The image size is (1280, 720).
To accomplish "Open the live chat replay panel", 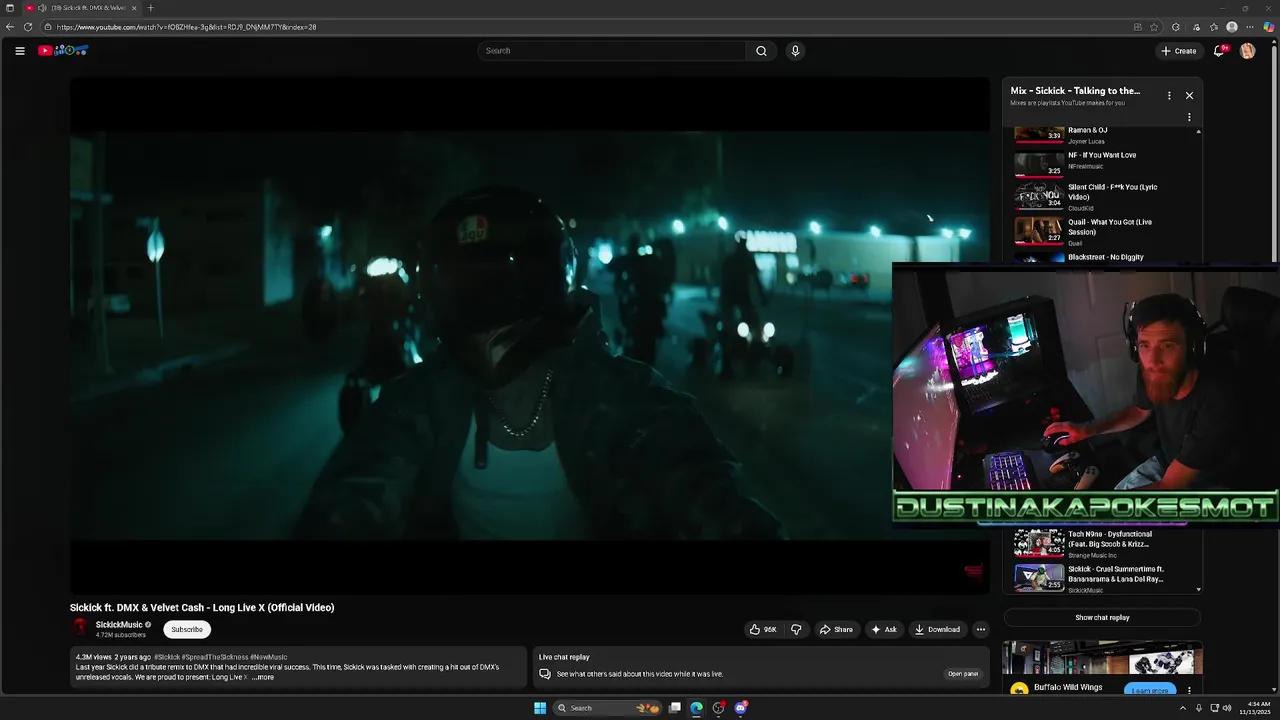I will [x=963, y=674].
